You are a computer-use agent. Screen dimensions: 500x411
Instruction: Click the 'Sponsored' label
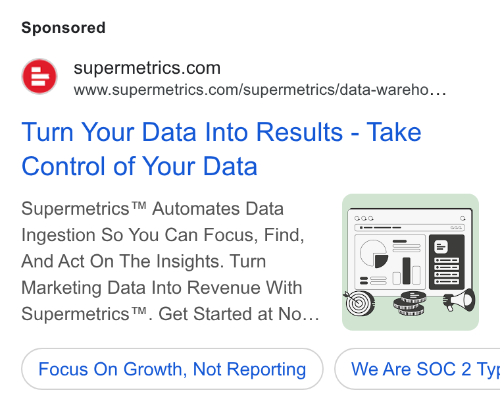(63, 28)
